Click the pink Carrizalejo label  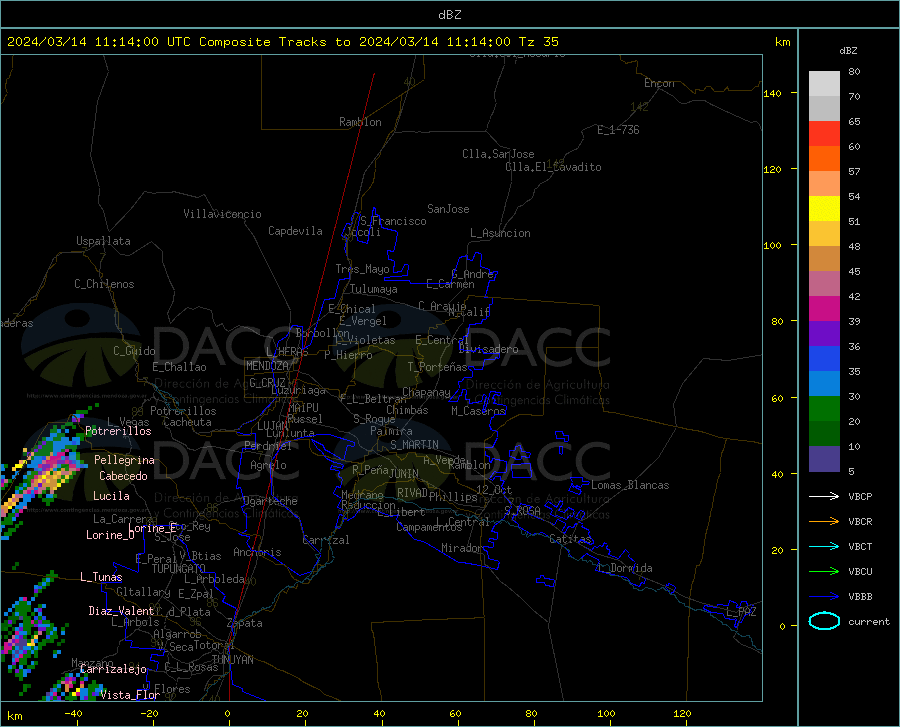pos(113,669)
